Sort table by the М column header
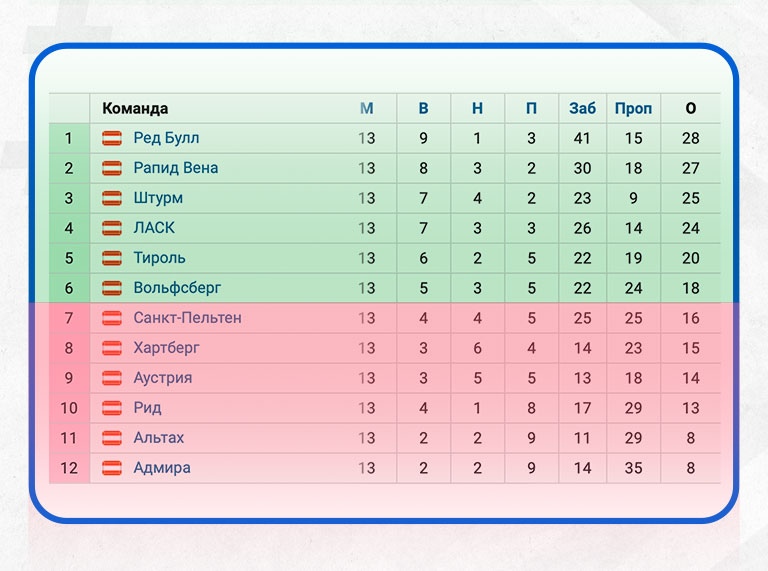This screenshot has height=571, width=768. coord(367,108)
